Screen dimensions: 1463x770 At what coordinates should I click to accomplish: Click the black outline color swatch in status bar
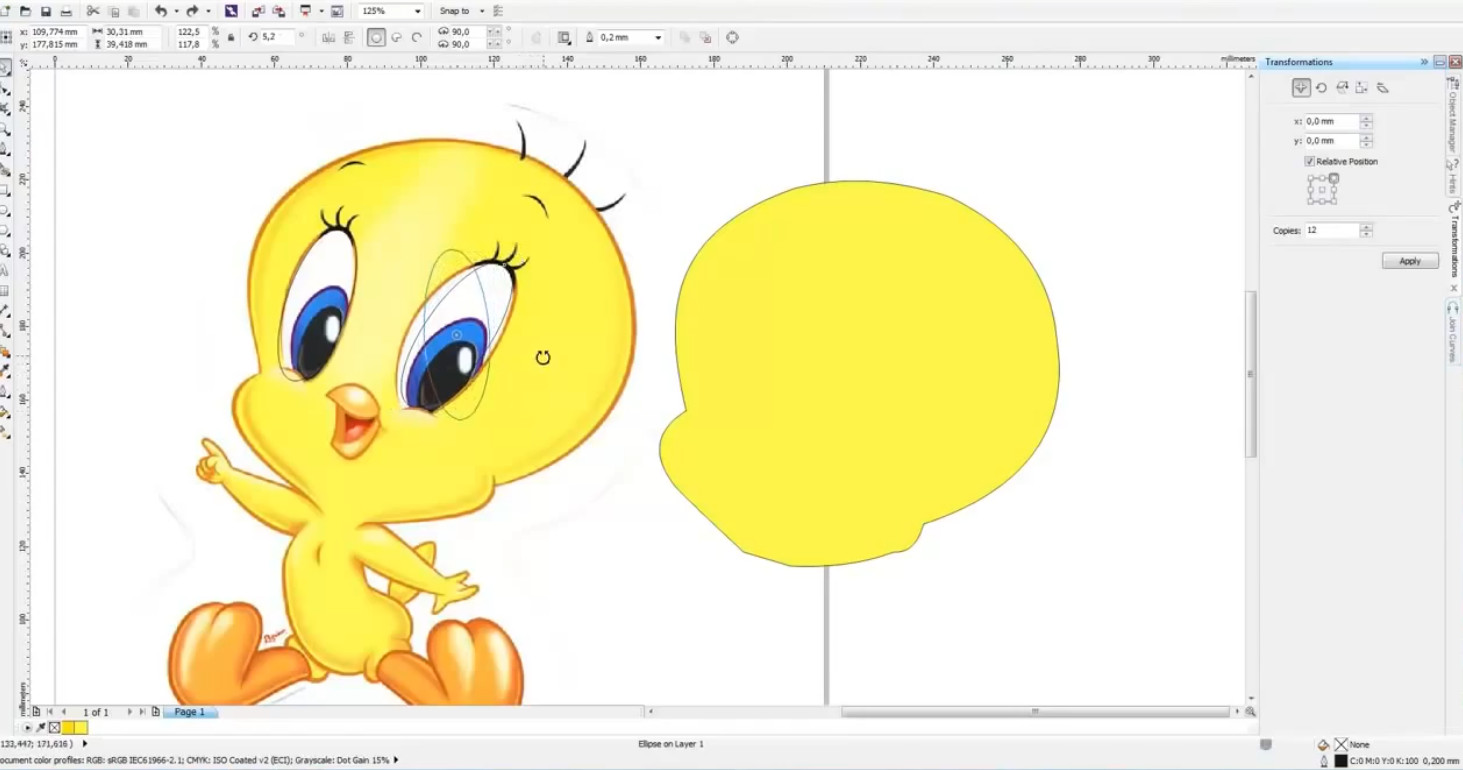(x=1341, y=761)
